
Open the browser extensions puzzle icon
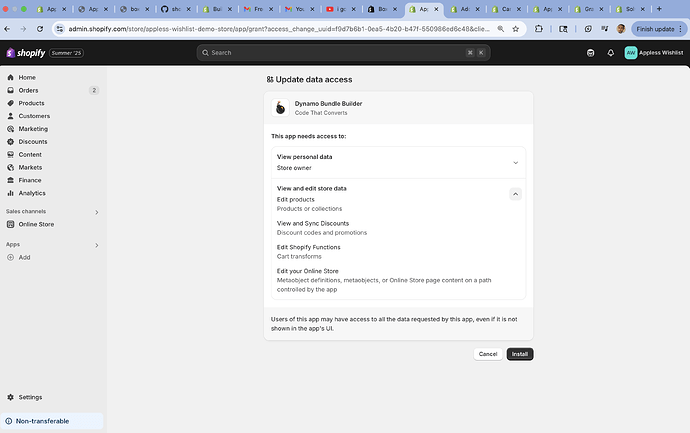539,29
